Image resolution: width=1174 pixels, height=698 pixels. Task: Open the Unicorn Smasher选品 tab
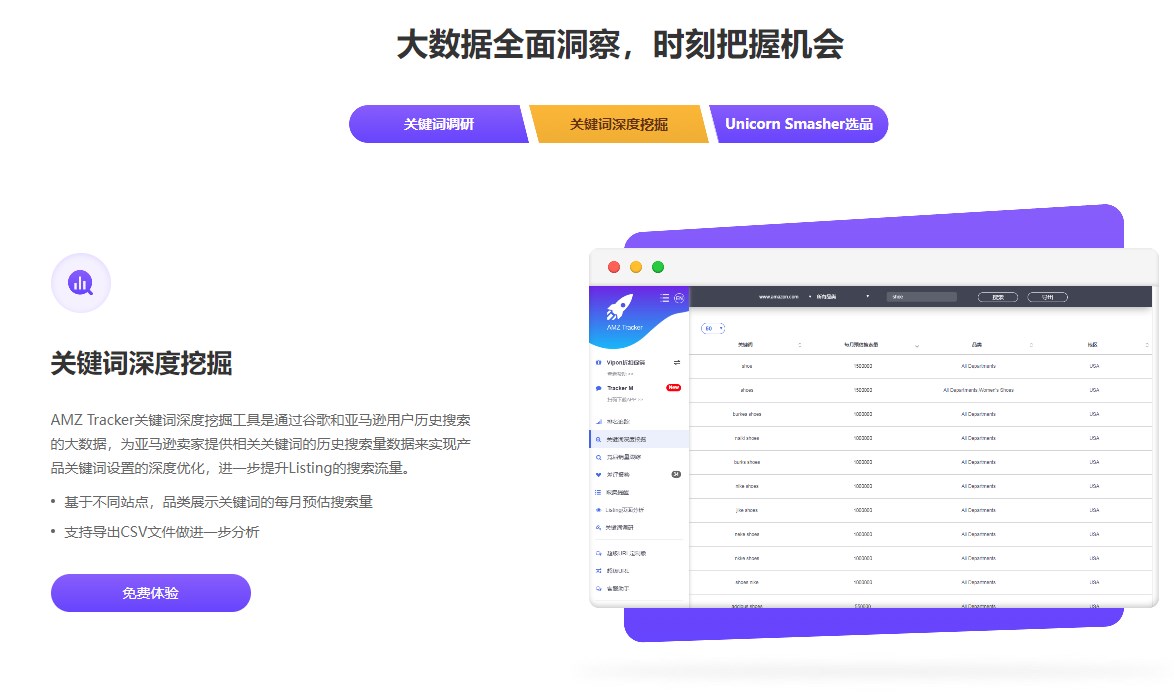pyautogui.click(x=798, y=124)
